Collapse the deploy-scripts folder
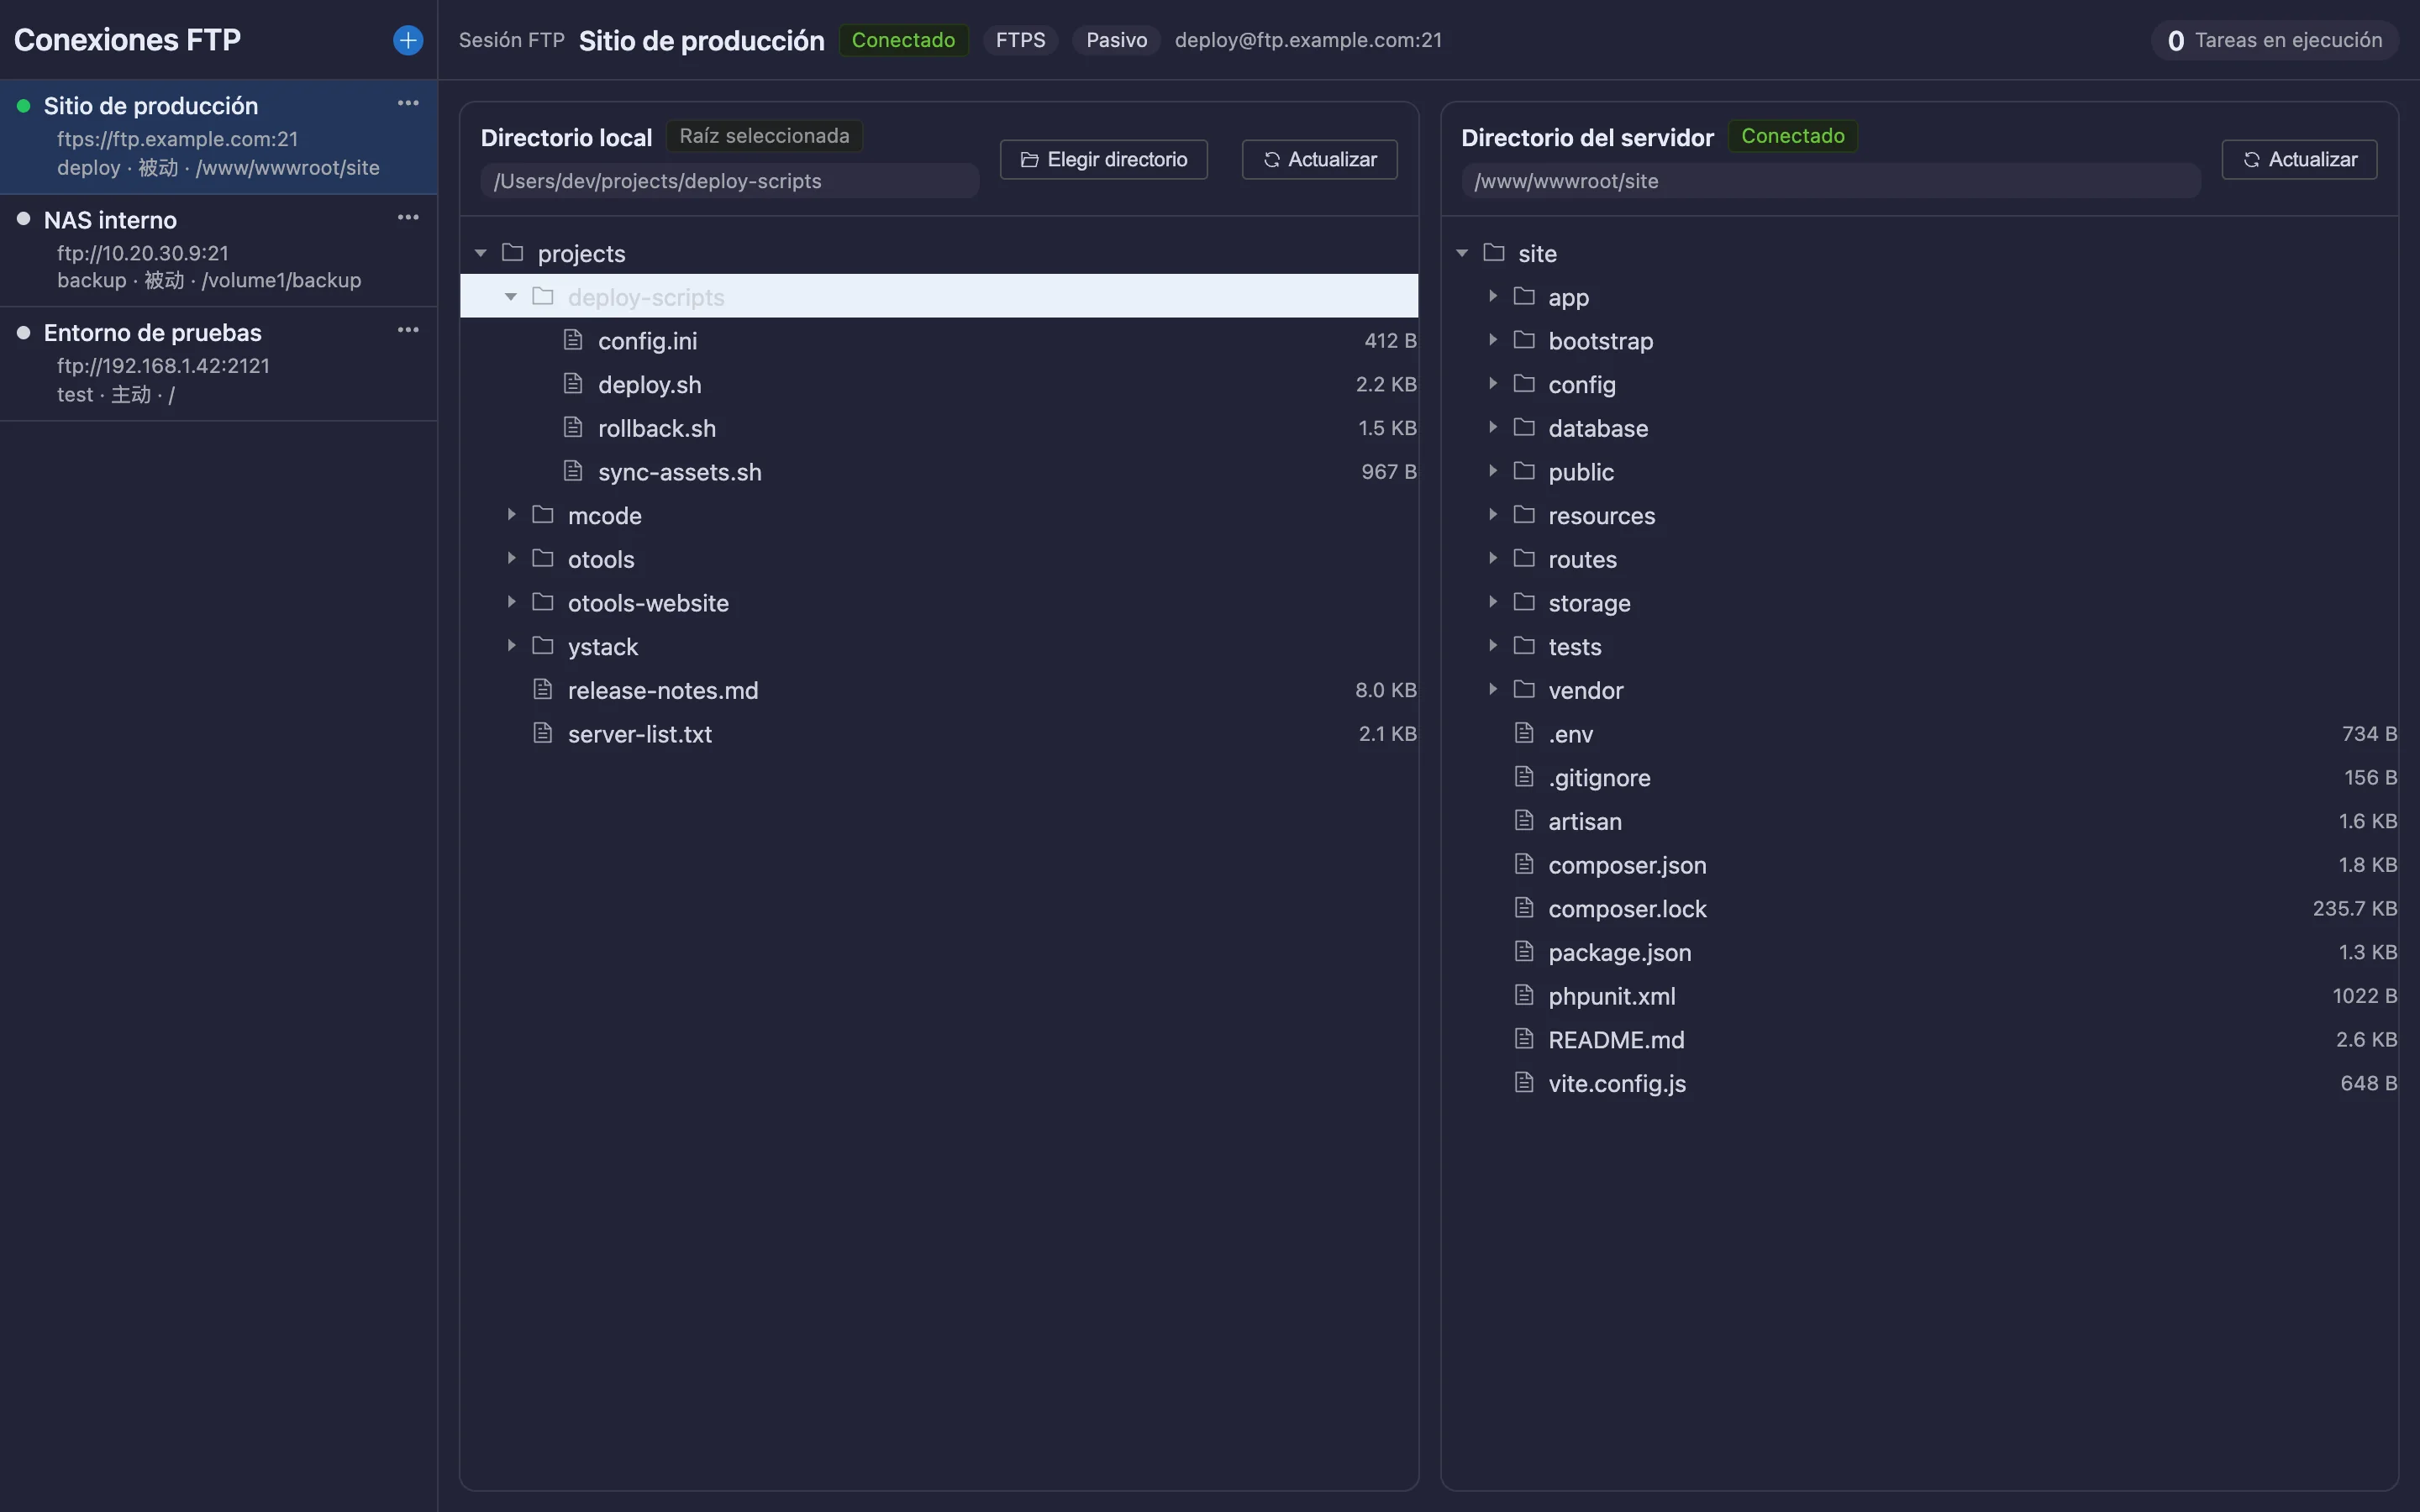The image size is (2420, 1512). click(x=511, y=297)
